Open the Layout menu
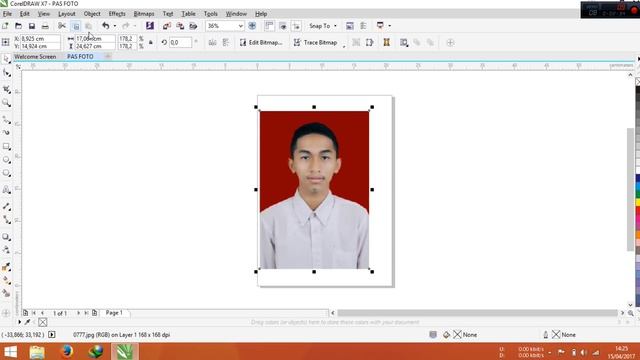The image size is (640, 360). point(67,14)
